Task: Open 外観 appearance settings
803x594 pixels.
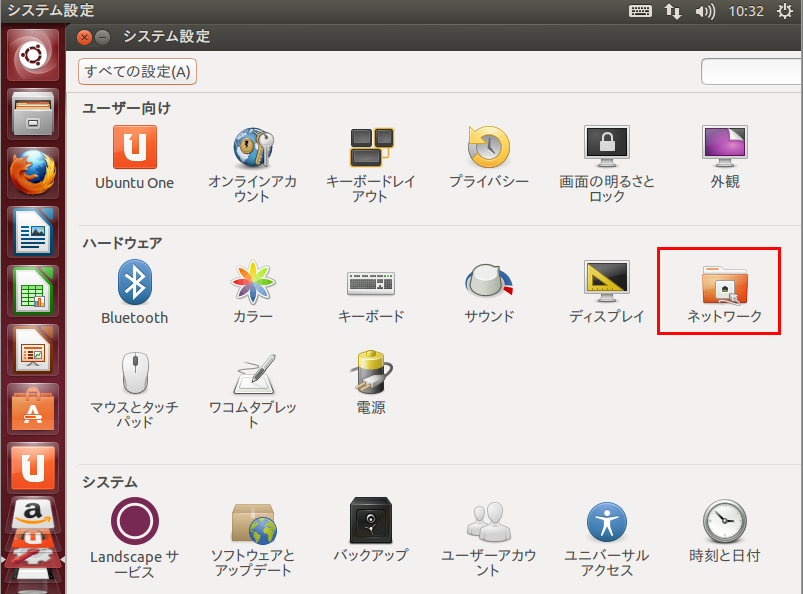Action: click(x=725, y=158)
